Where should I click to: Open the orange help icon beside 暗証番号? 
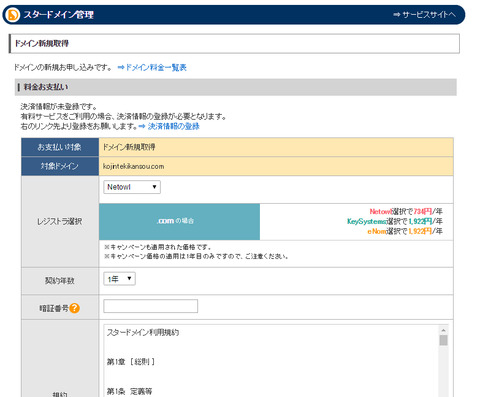tap(74, 308)
